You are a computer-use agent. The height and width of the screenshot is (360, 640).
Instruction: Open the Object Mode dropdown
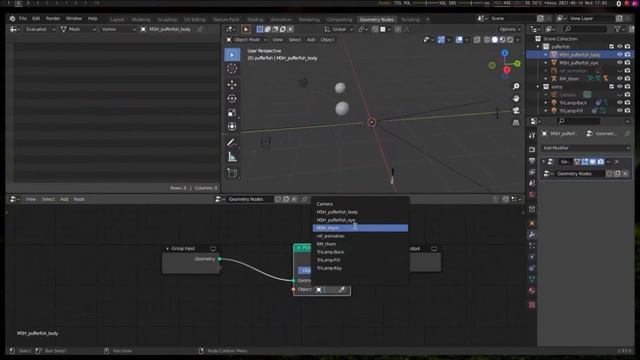247,40
